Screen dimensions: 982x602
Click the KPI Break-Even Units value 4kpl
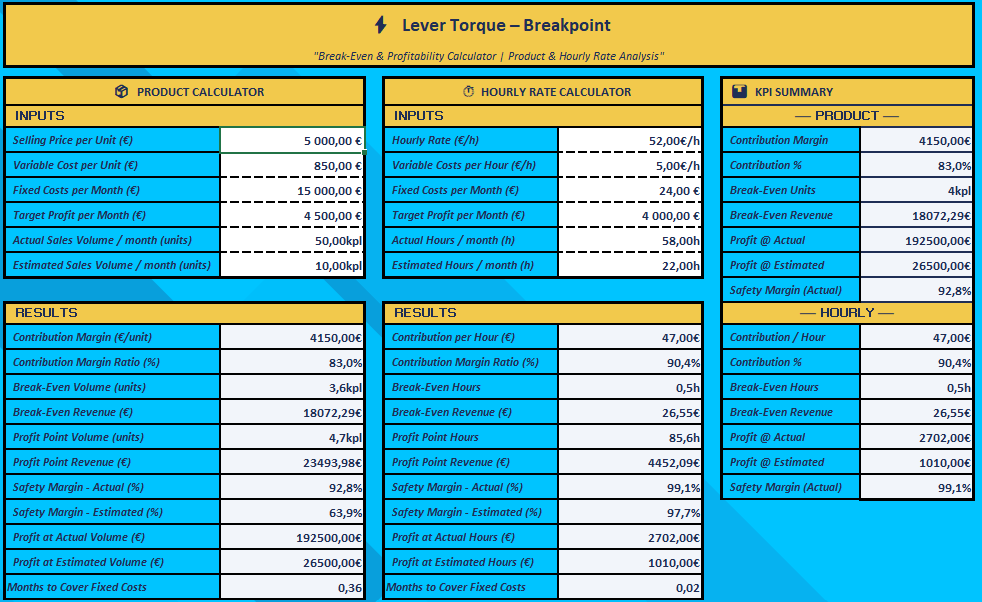[x=916, y=190]
